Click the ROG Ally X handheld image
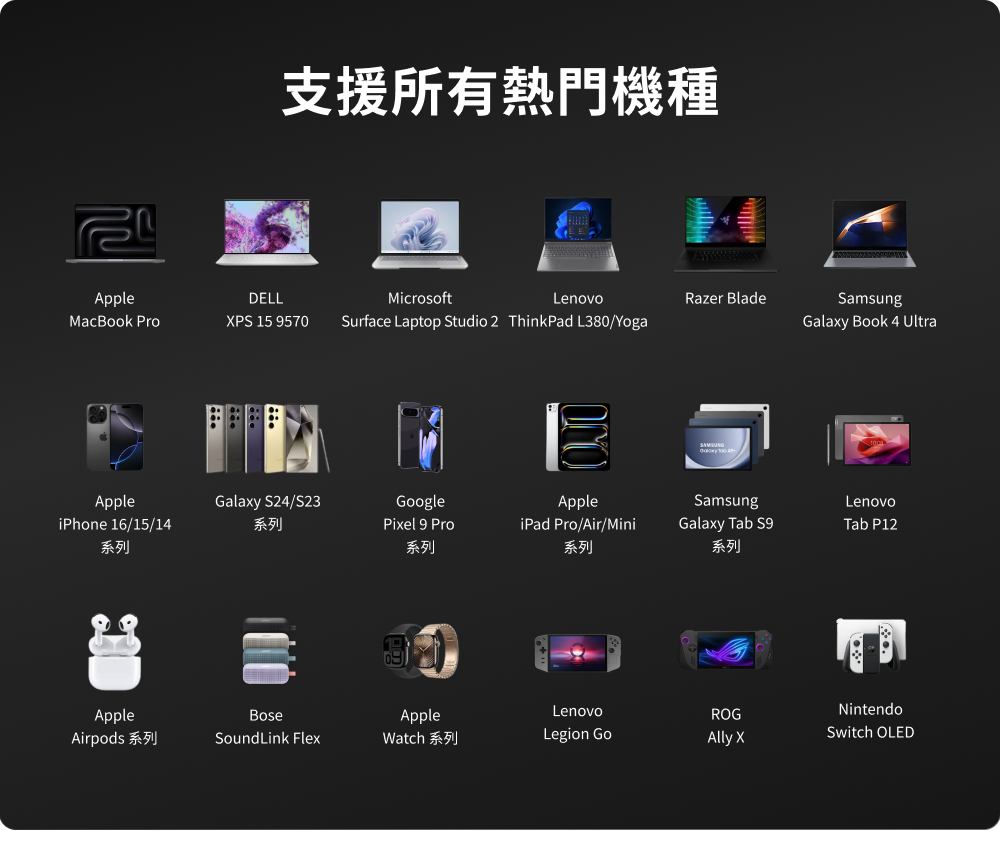 tap(726, 650)
